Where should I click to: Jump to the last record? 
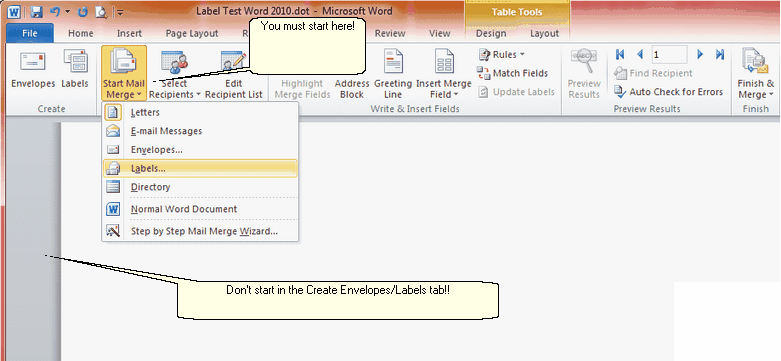719,54
